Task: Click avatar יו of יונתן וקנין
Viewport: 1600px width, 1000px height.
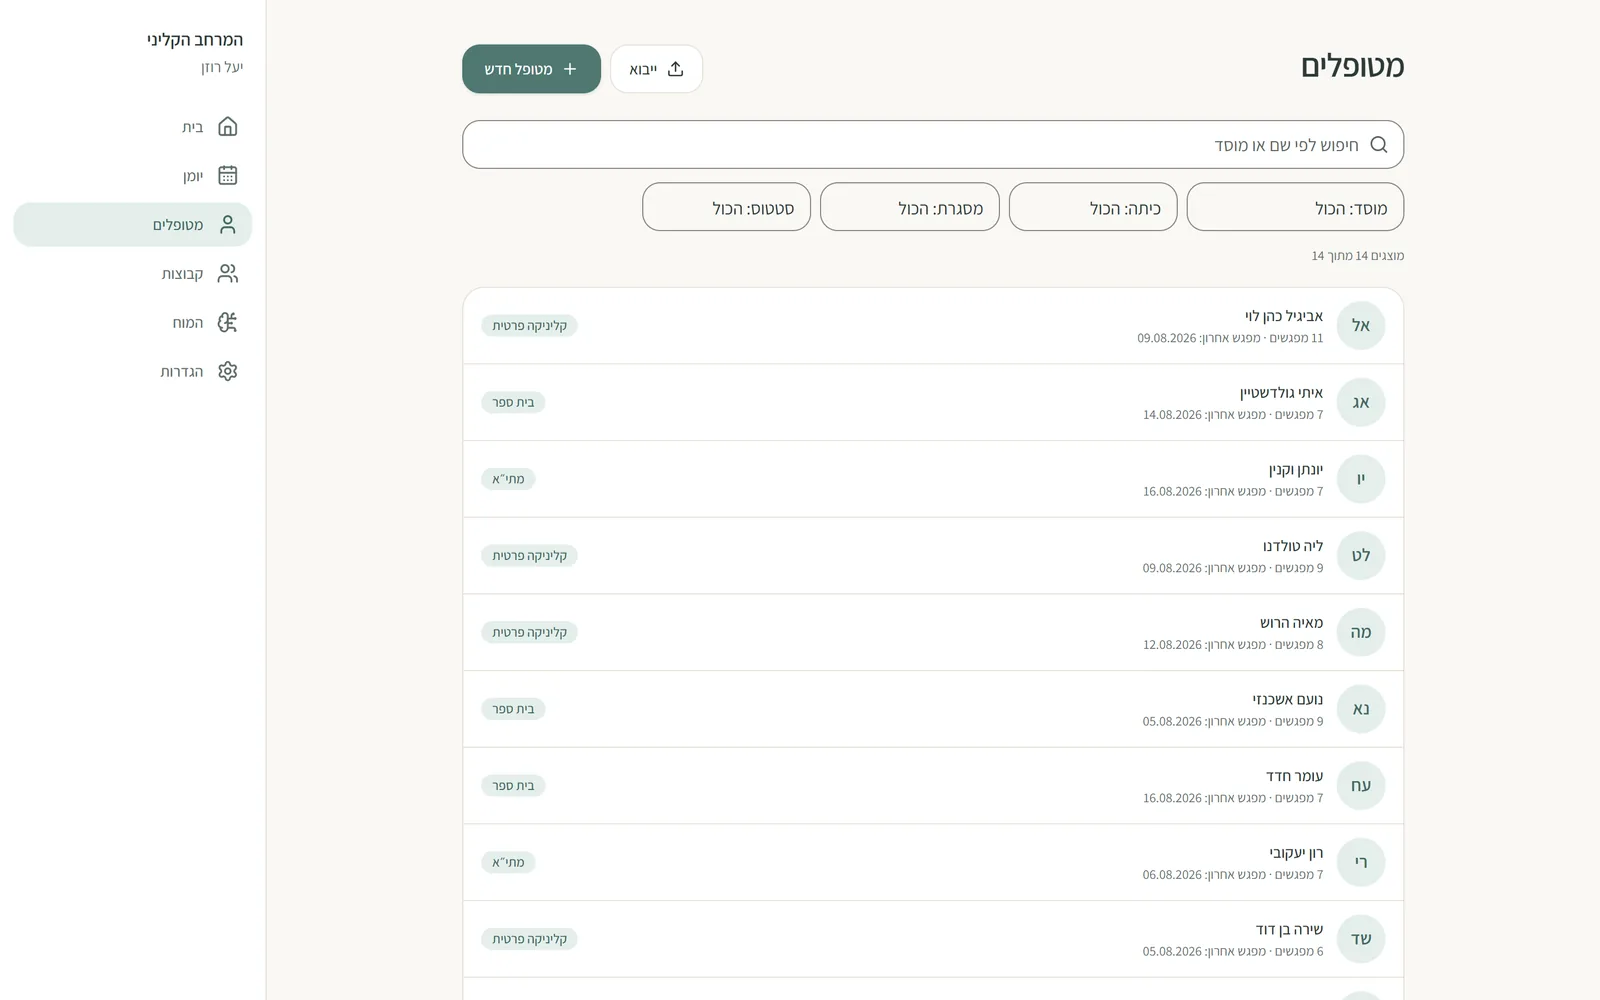Action: (x=1361, y=479)
